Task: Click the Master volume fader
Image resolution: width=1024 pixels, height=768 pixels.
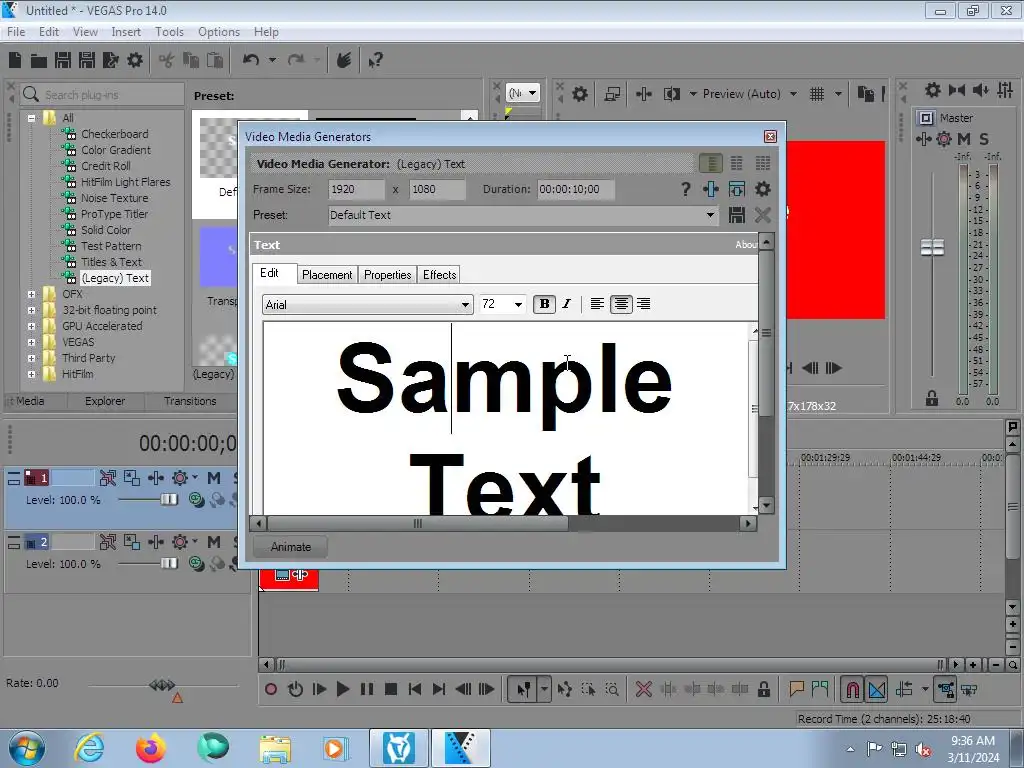Action: tap(932, 248)
